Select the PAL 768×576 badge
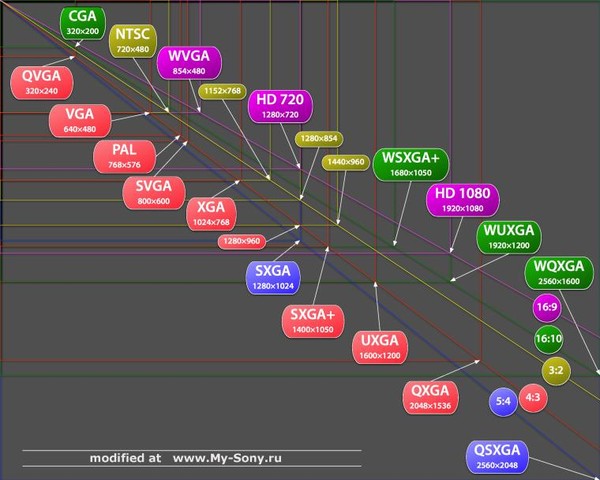Viewport: 600px width, 480px height. point(124,157)
